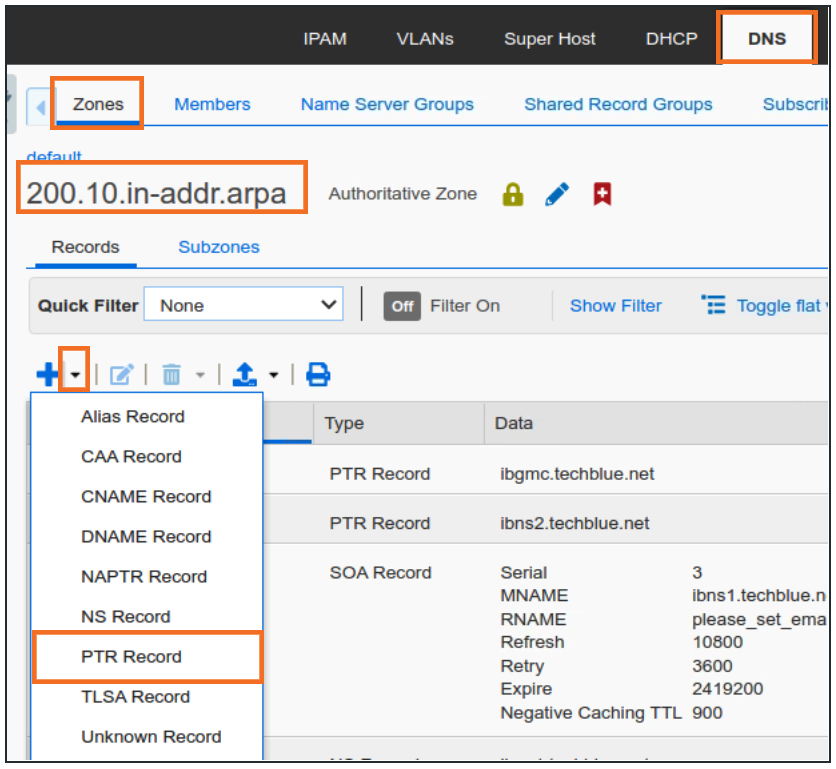This screenshot has width=836, height=769.
Task: Click the Show Filter link
Action: (615, 306)
